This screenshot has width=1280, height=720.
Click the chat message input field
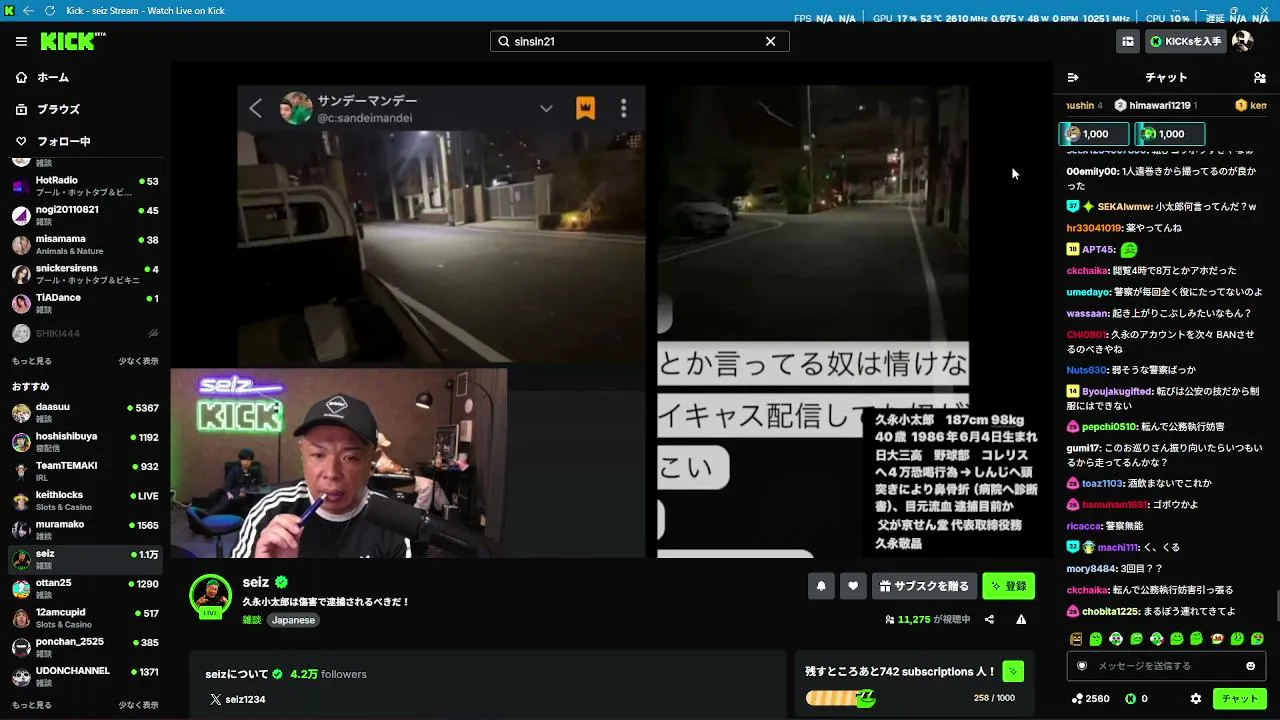(1165, 666)
